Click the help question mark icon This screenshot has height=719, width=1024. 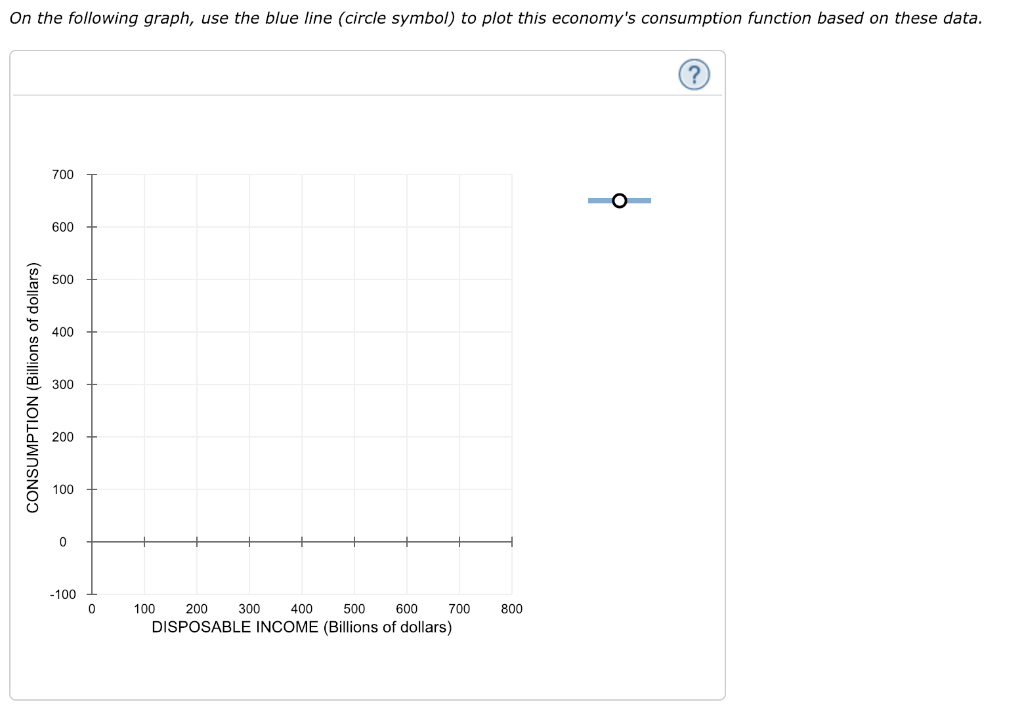coord(694,74)
